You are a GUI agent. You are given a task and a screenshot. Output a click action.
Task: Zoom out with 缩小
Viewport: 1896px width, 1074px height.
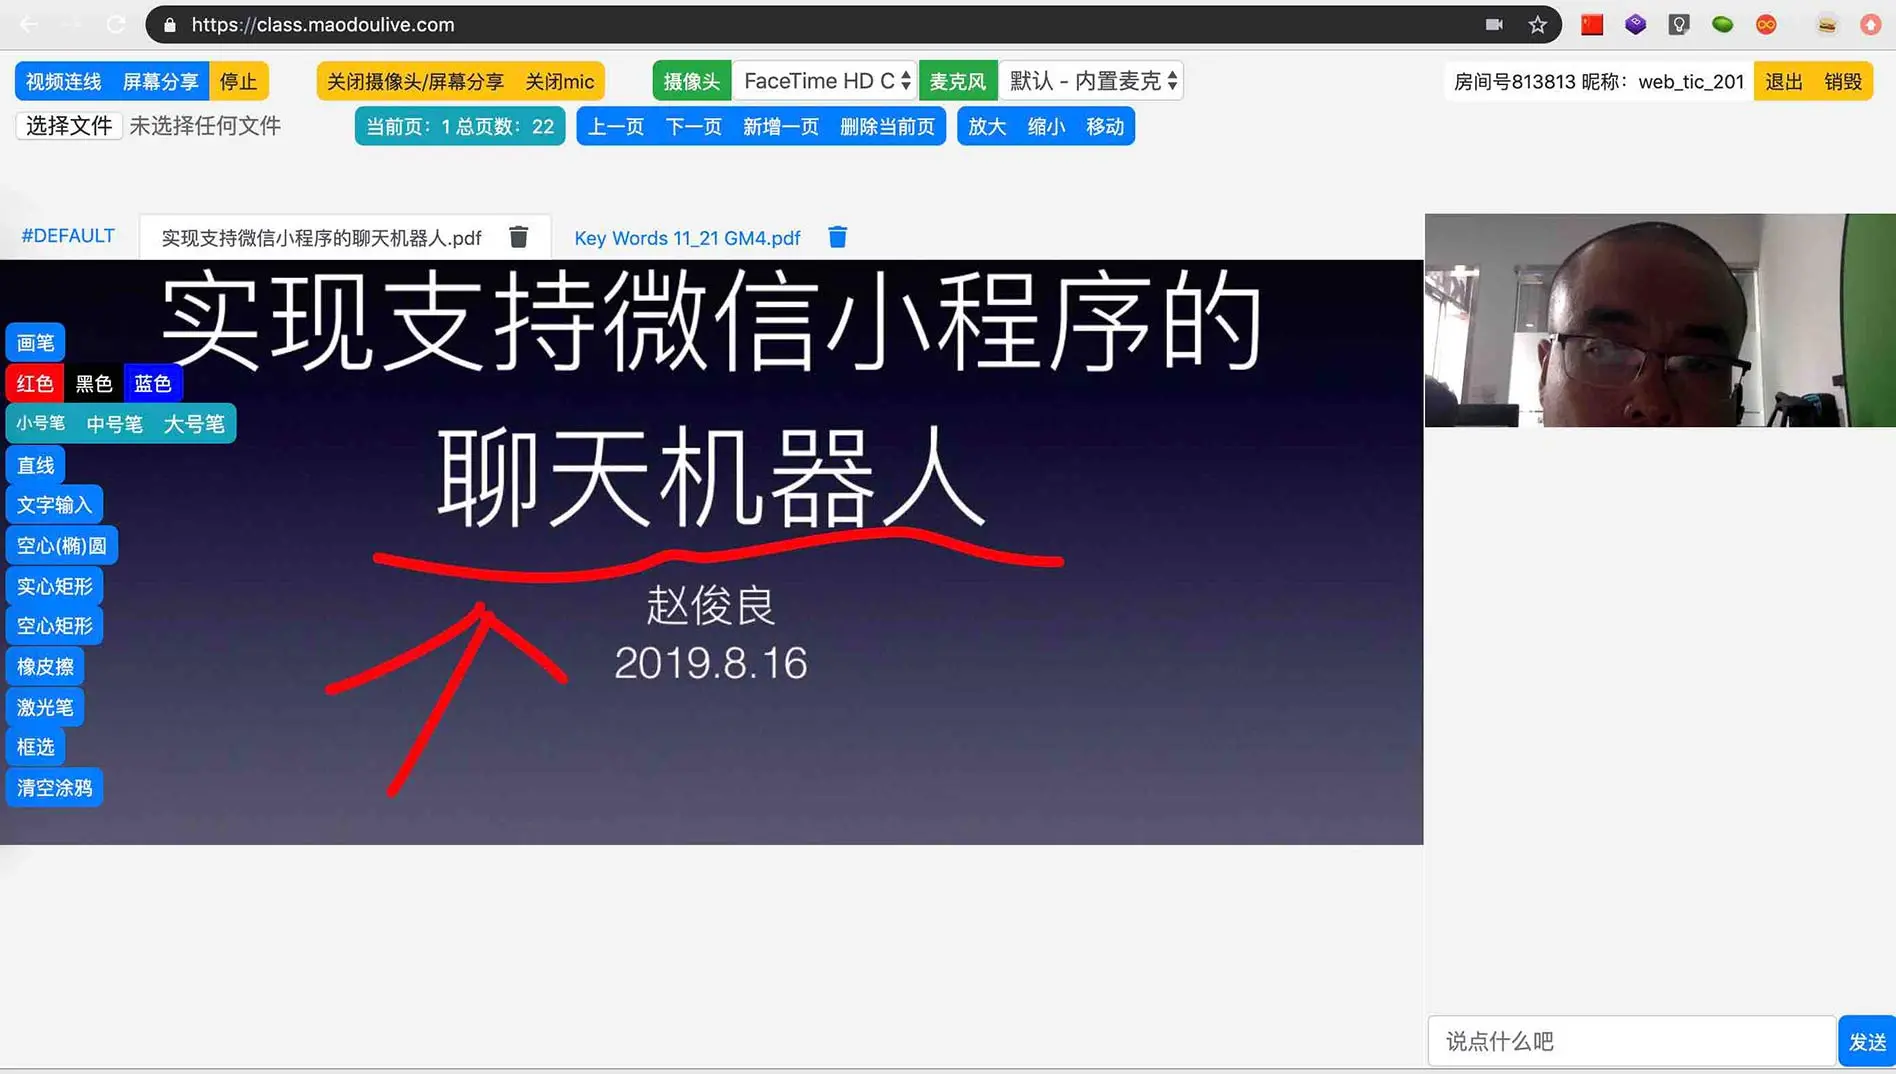coord(1046,126)
